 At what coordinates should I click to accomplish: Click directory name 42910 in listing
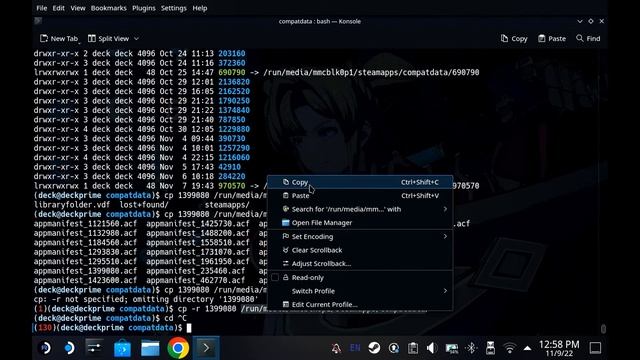click(x=229, y=167)
